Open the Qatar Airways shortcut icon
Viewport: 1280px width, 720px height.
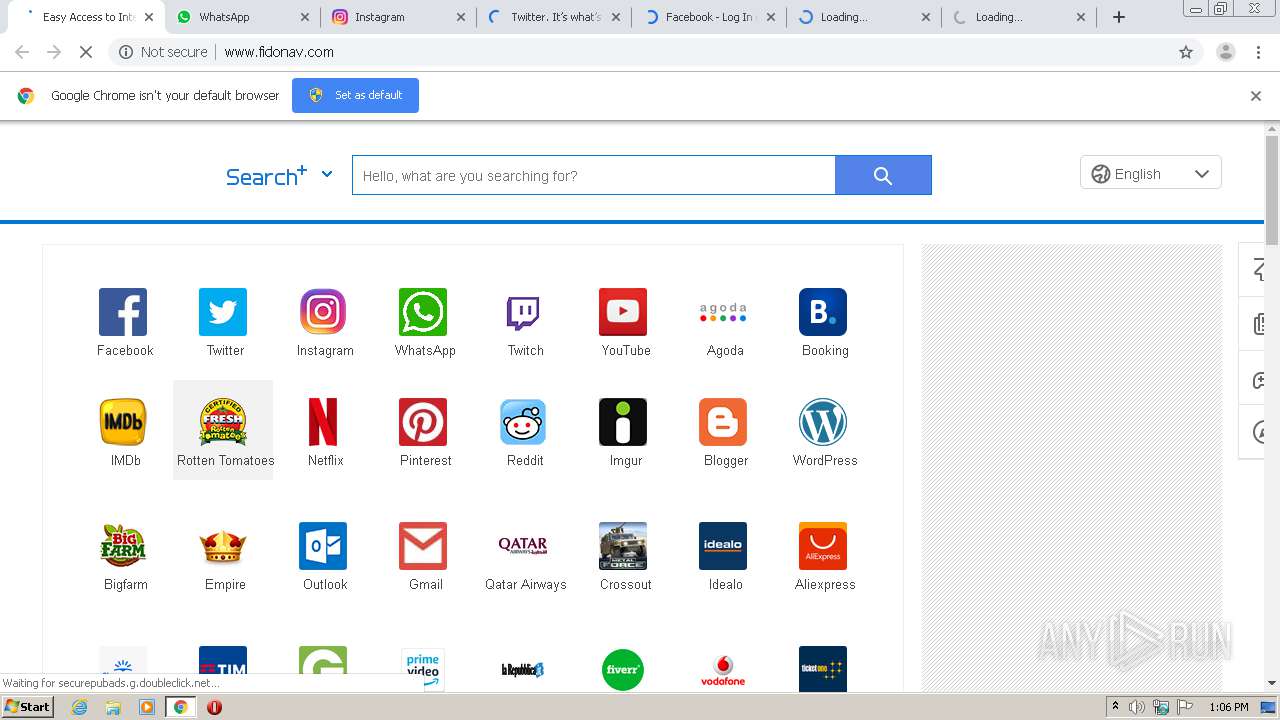[x=523, y=546]
